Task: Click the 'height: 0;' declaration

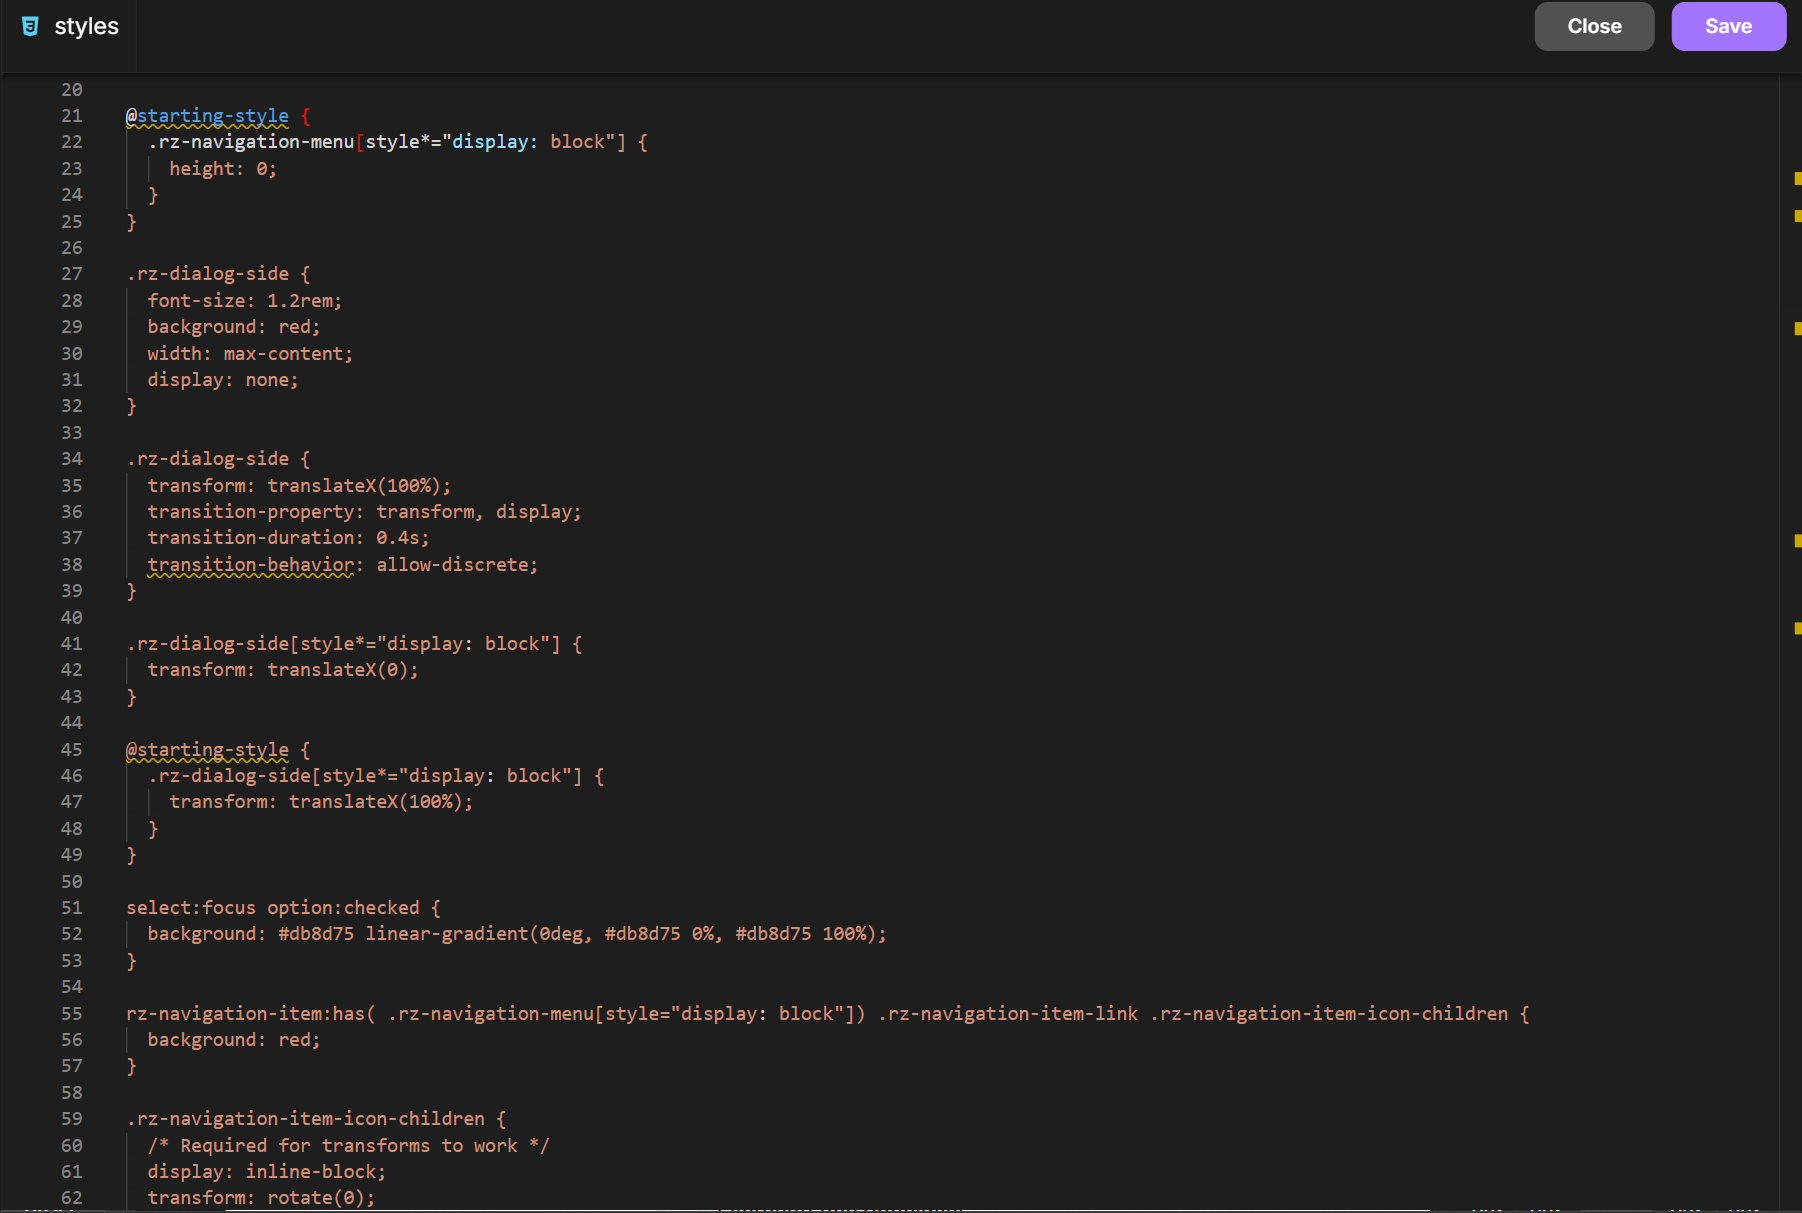Action: (x=222, y=169)
